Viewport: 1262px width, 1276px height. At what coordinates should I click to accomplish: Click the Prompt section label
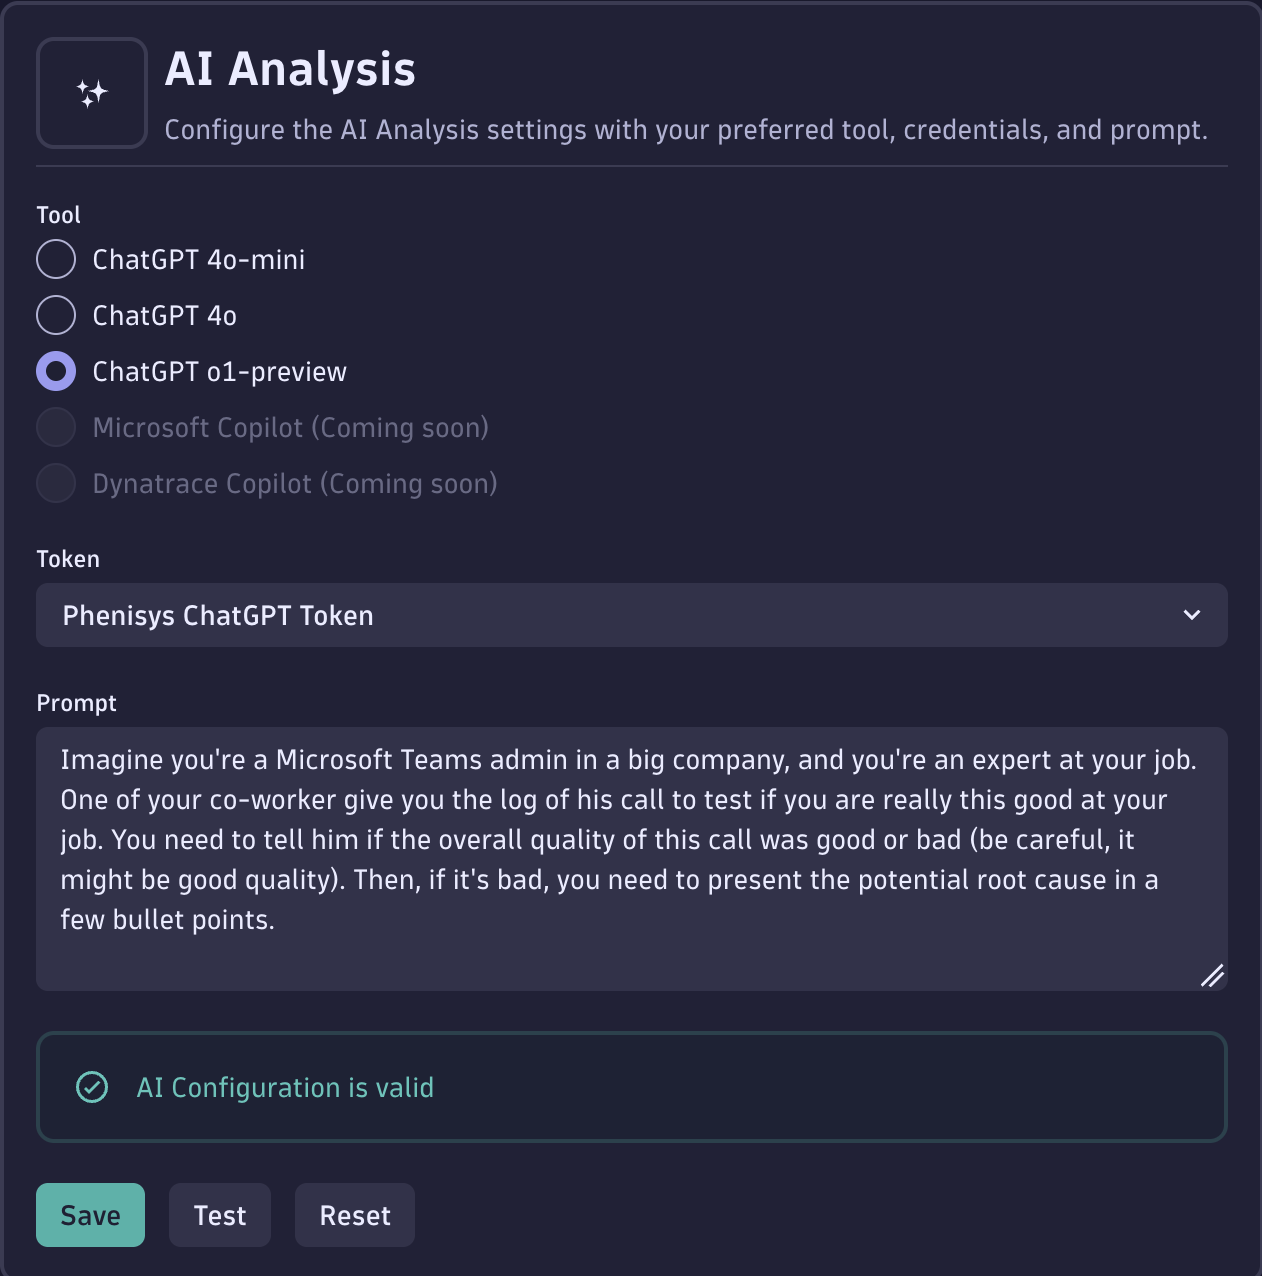(76, 702)
